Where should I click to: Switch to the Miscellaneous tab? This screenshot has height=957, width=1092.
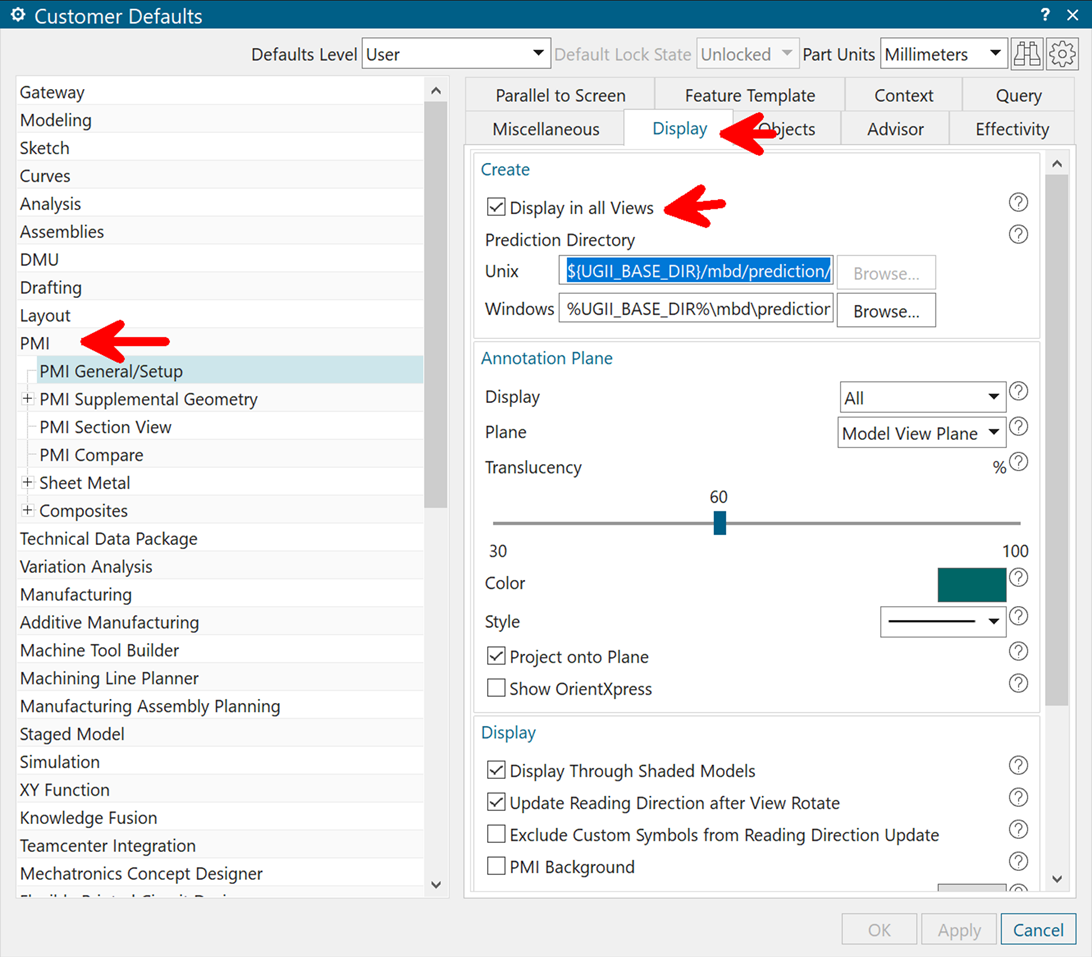pos(545,129)
